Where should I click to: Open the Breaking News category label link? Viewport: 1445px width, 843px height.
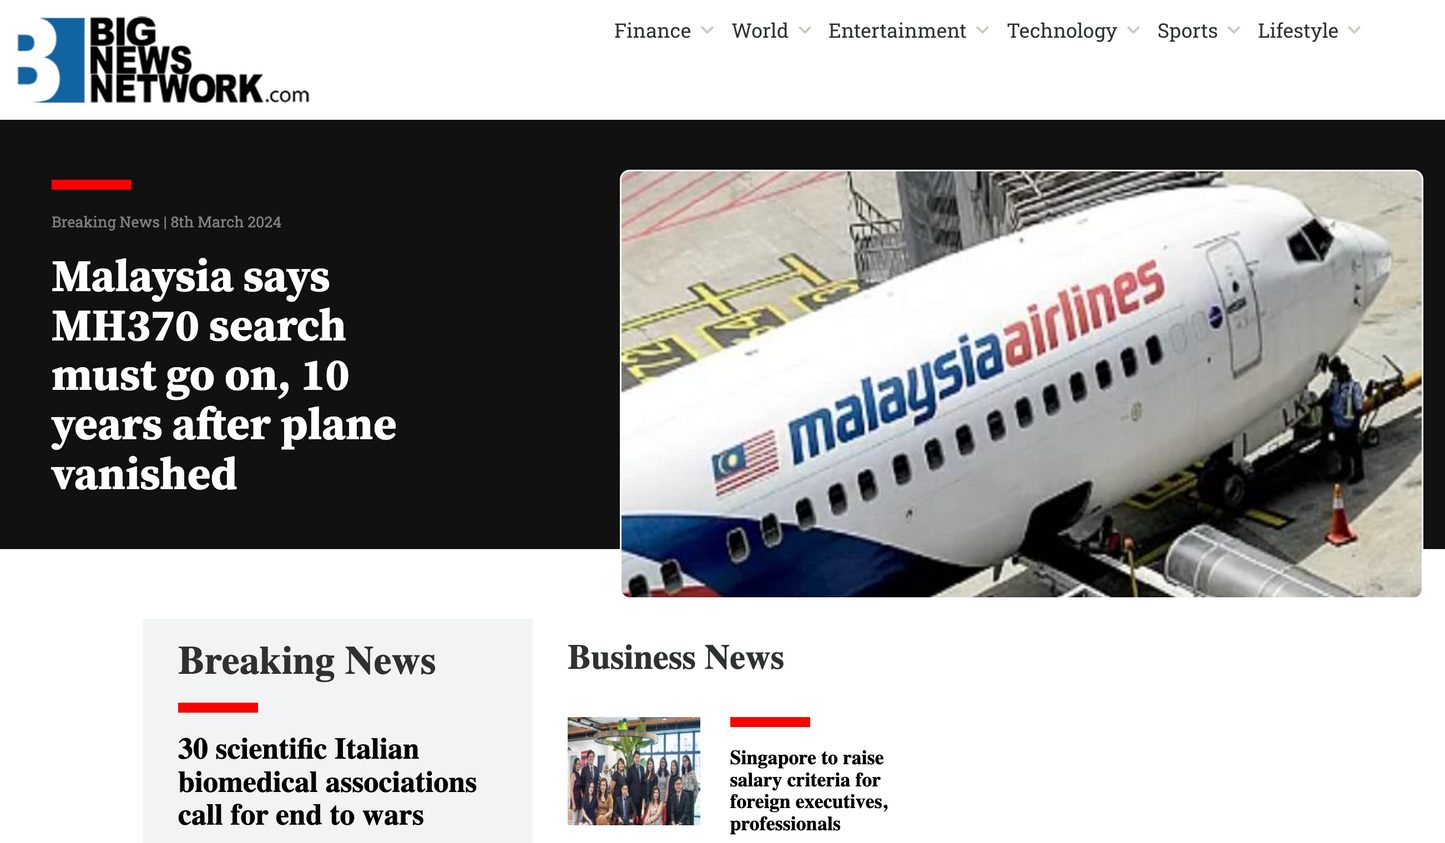pos(105,222)
